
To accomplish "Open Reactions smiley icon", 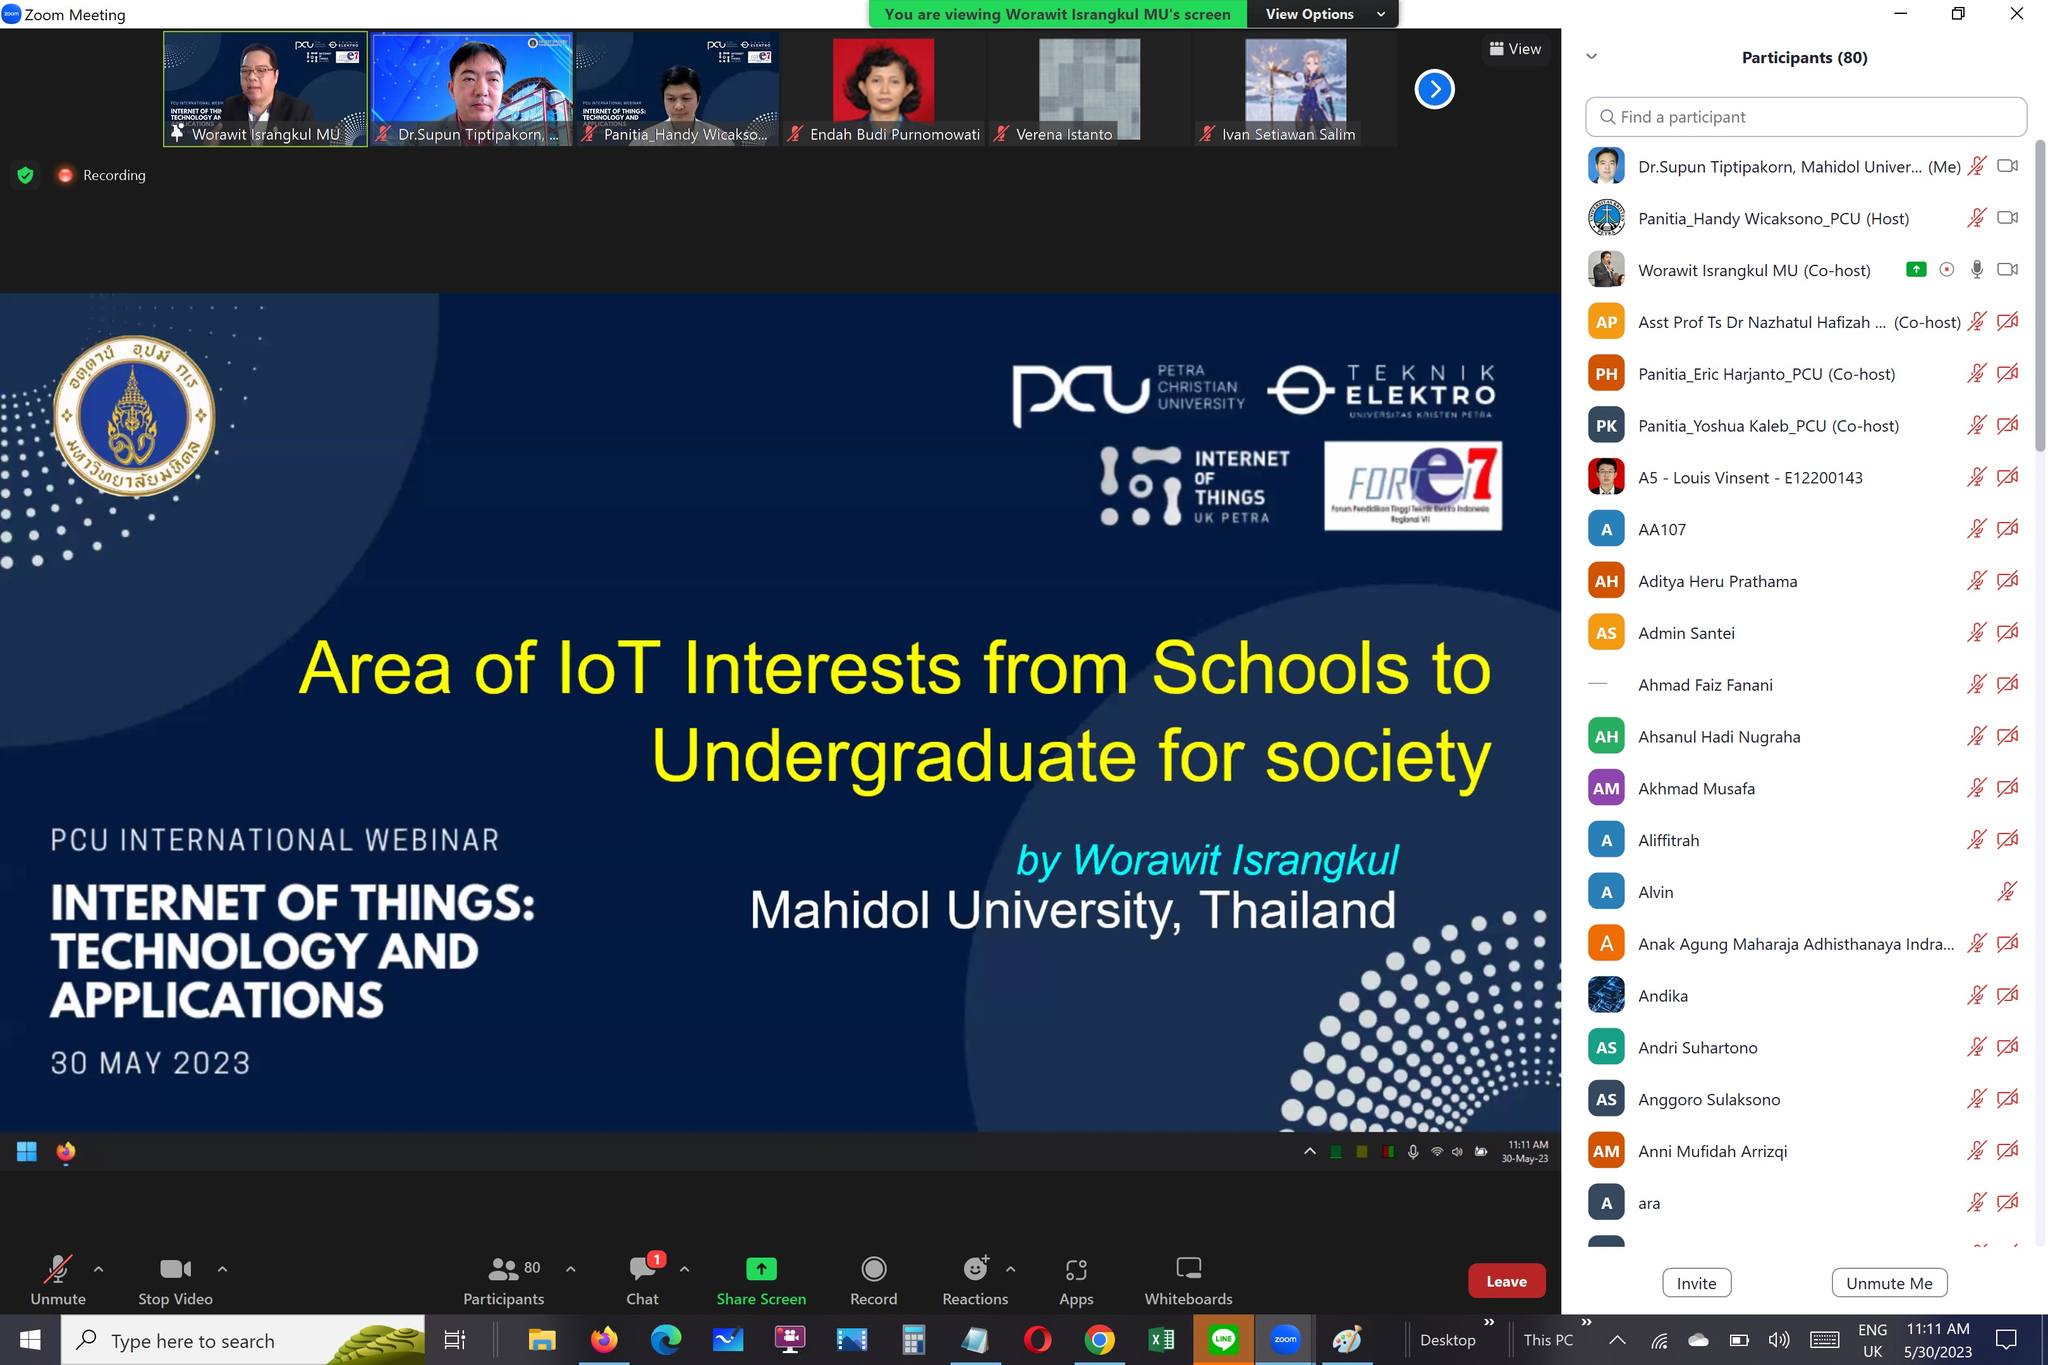I will pos(974,1269).
